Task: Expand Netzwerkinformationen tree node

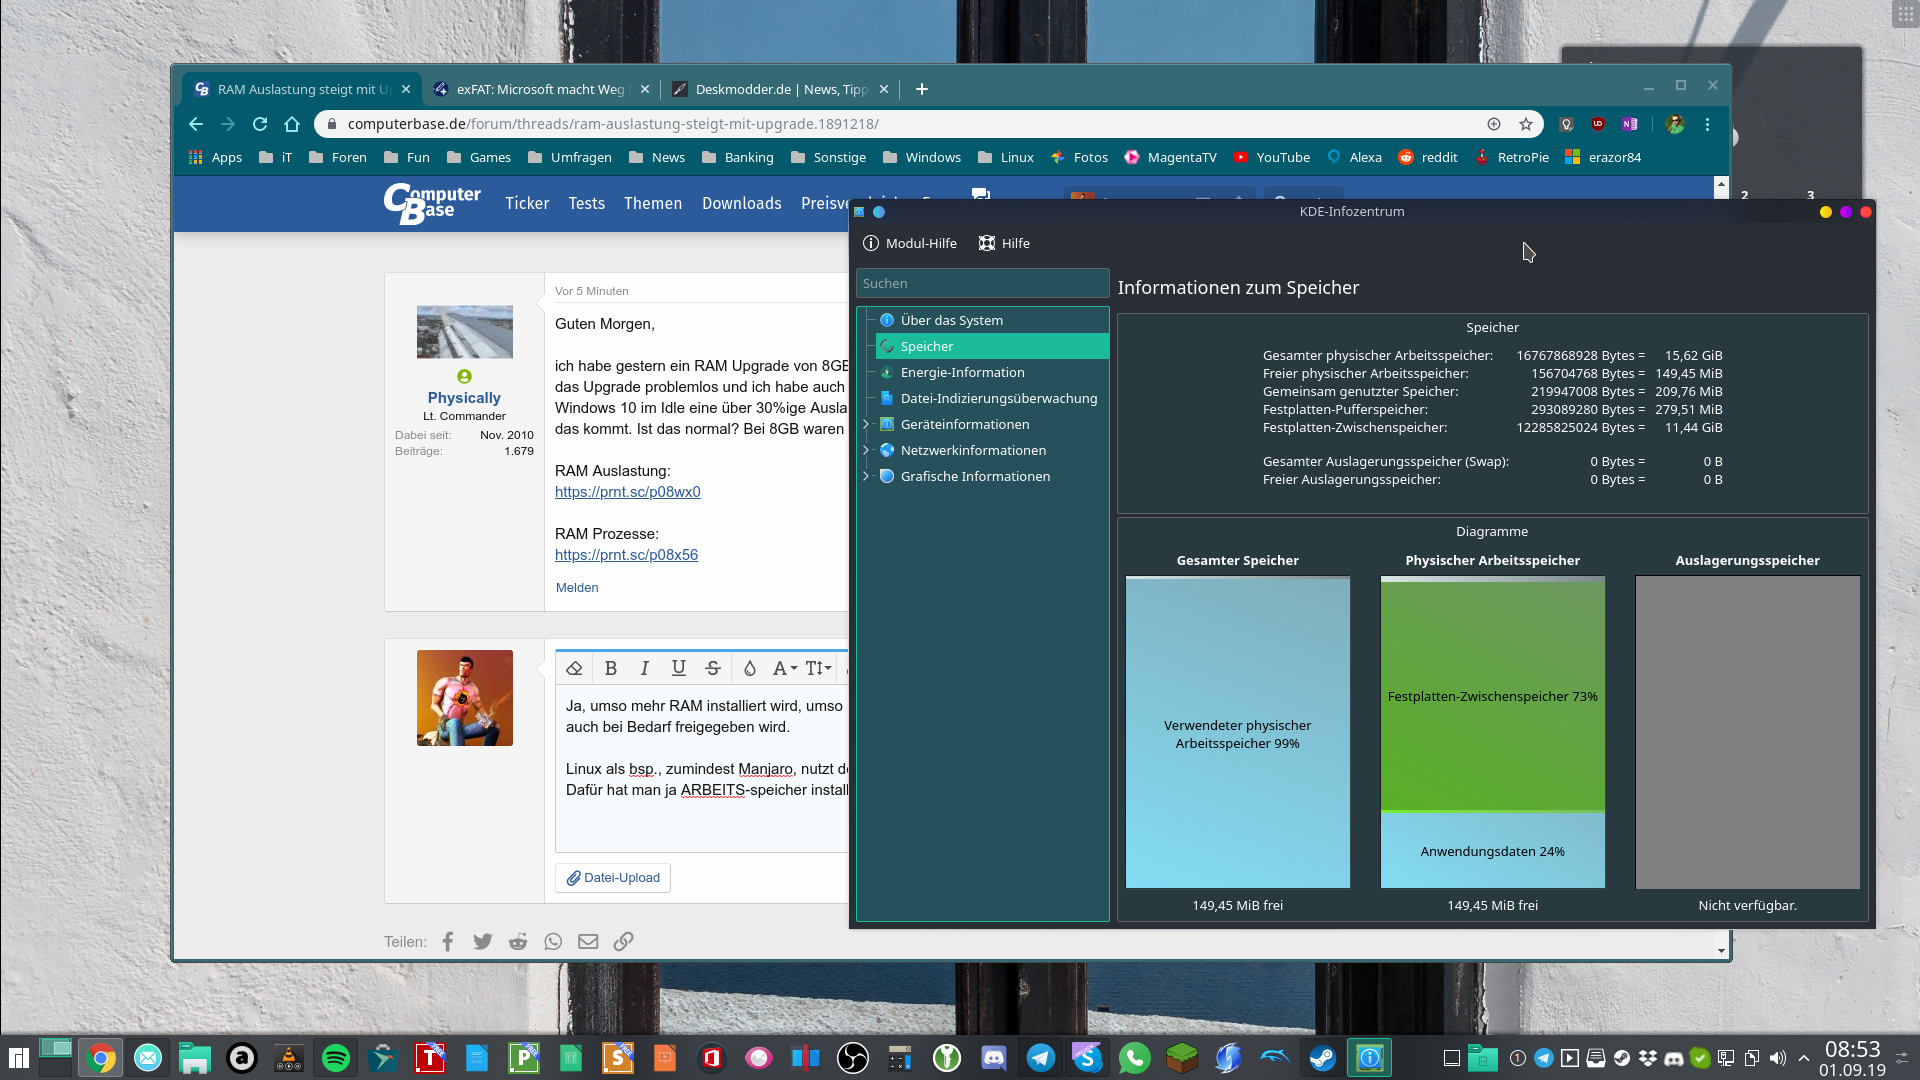Action: coord(866,450)
